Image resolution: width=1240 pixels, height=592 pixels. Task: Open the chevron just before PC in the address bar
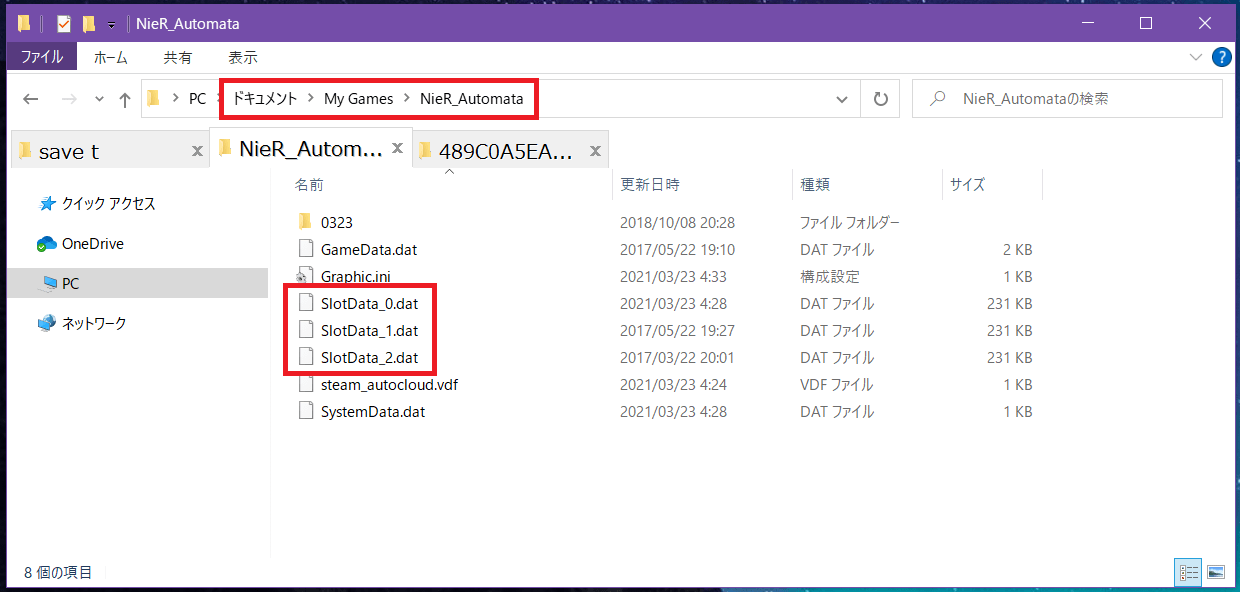tap(175, 99)
